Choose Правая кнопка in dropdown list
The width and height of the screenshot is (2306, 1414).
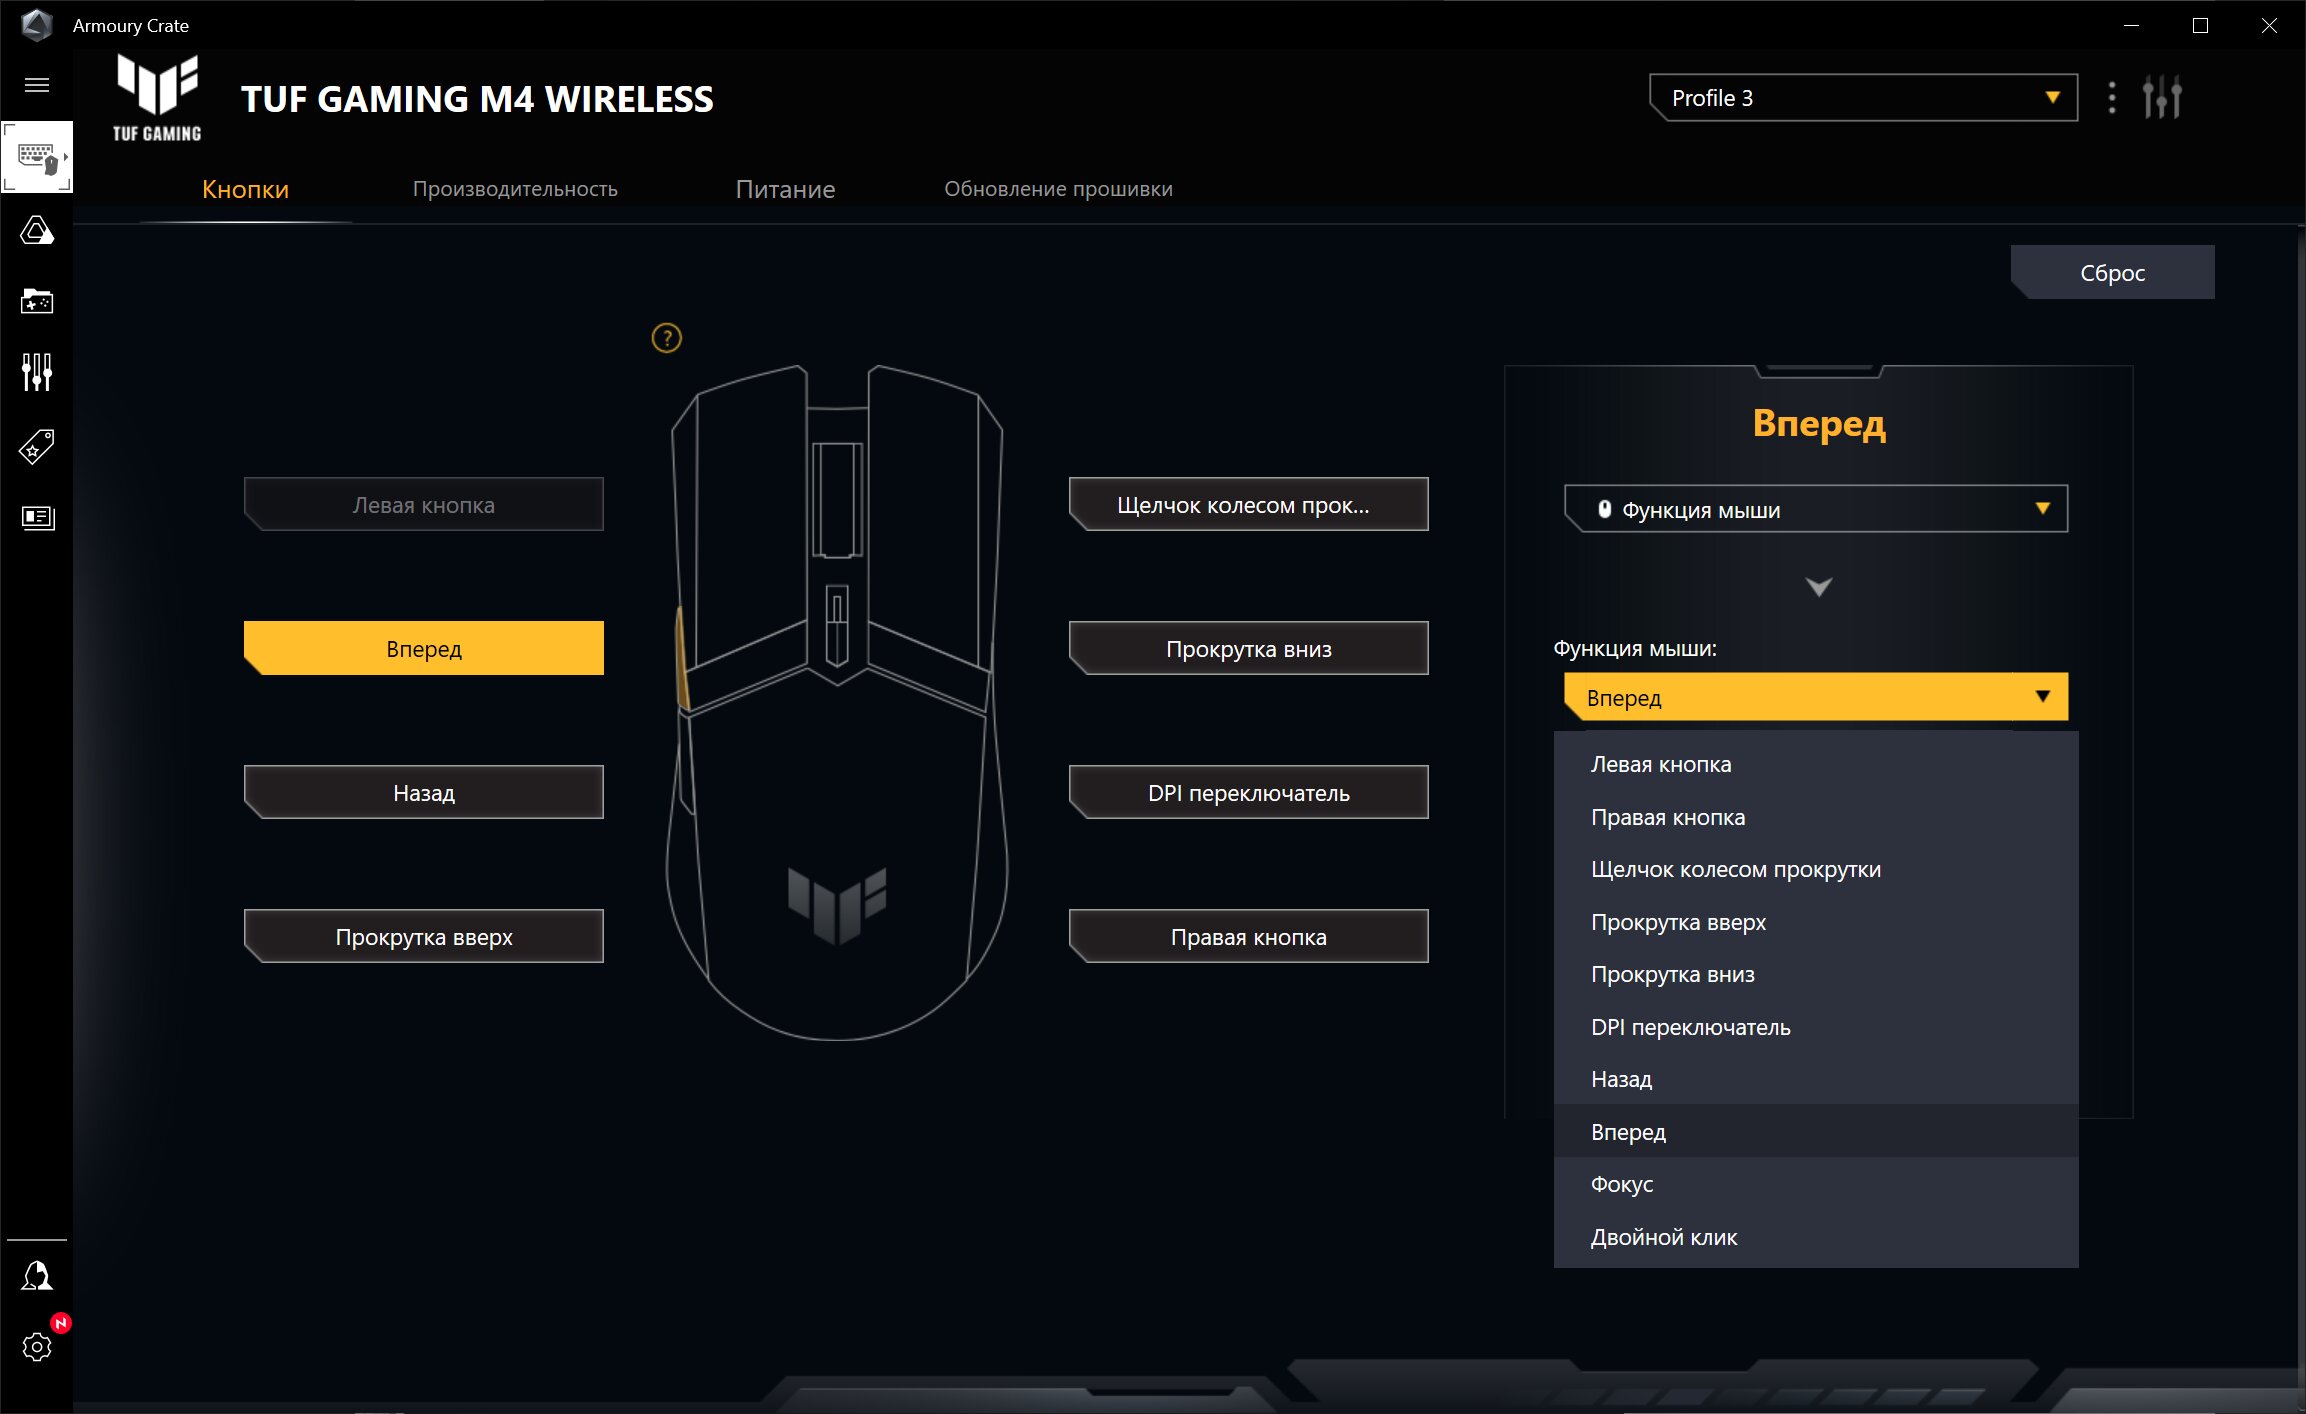[1816, 817]
